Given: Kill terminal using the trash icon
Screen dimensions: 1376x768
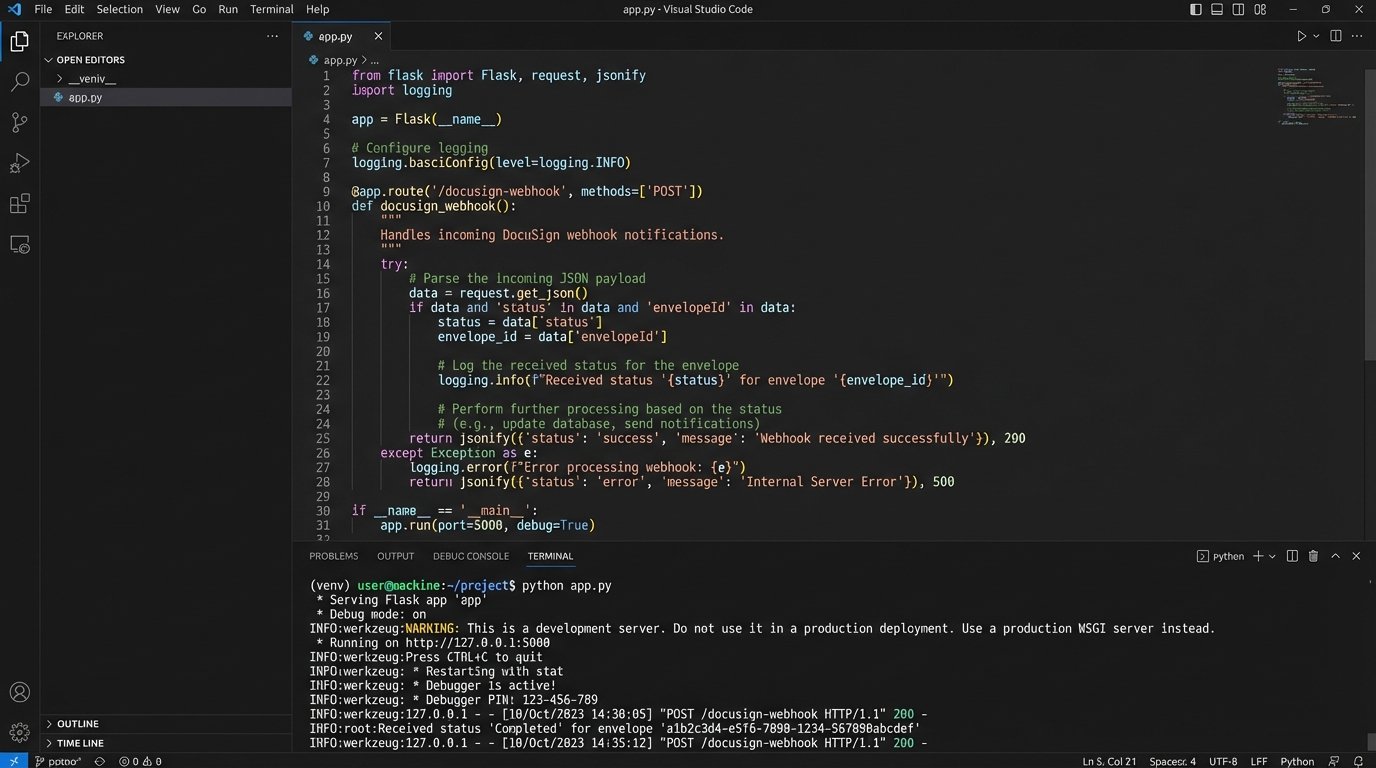Looking at the screenshot, I should 1313,556.
